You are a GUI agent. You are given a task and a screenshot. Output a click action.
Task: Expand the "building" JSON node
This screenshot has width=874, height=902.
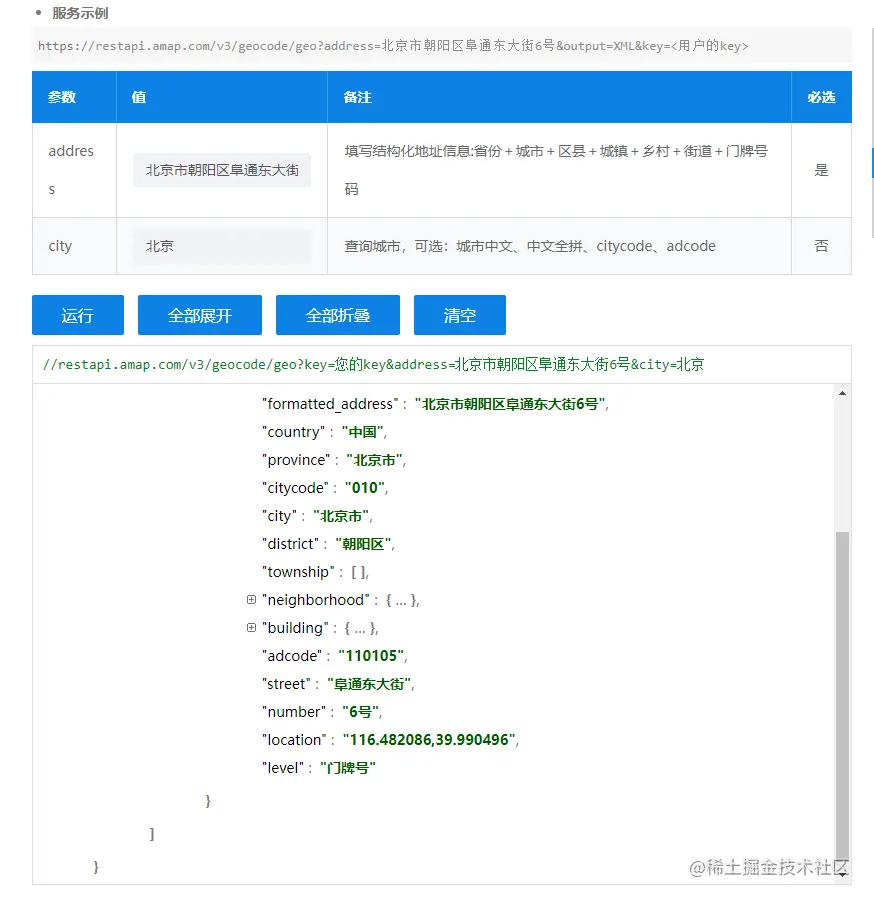251,628
